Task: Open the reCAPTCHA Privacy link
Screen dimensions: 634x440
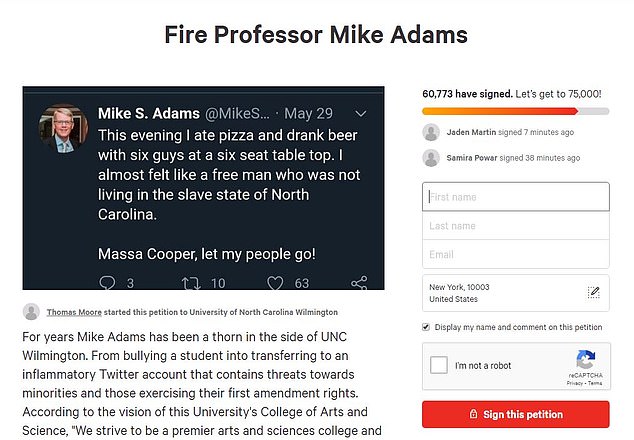Action: 575,383
